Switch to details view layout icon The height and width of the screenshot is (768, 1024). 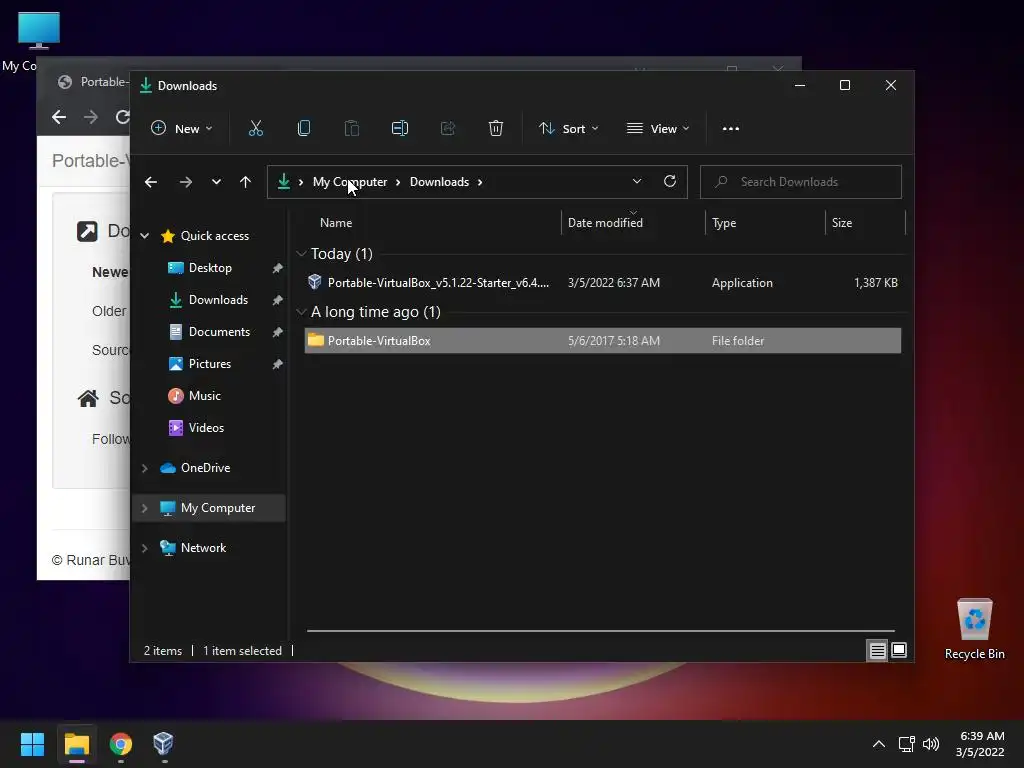tap(877, 650)
